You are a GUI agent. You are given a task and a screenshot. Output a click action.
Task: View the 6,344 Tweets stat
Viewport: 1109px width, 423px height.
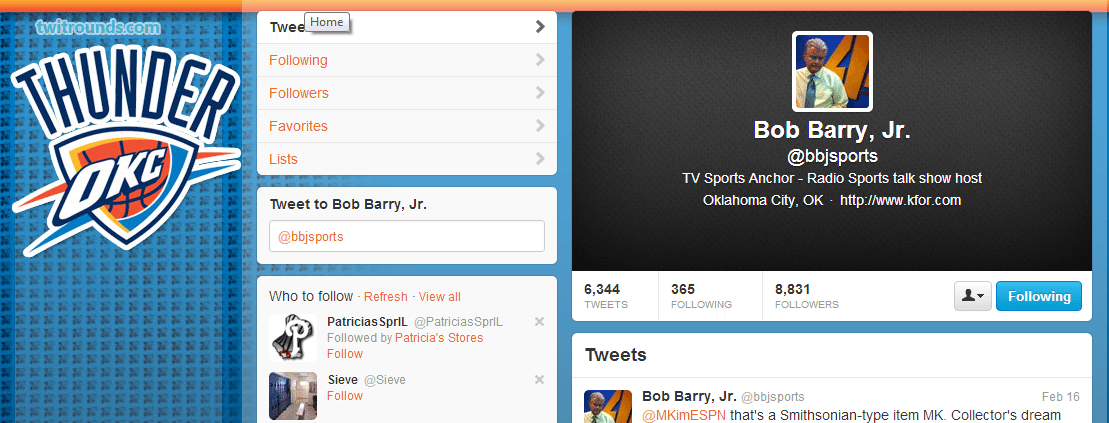coord(605,296)
